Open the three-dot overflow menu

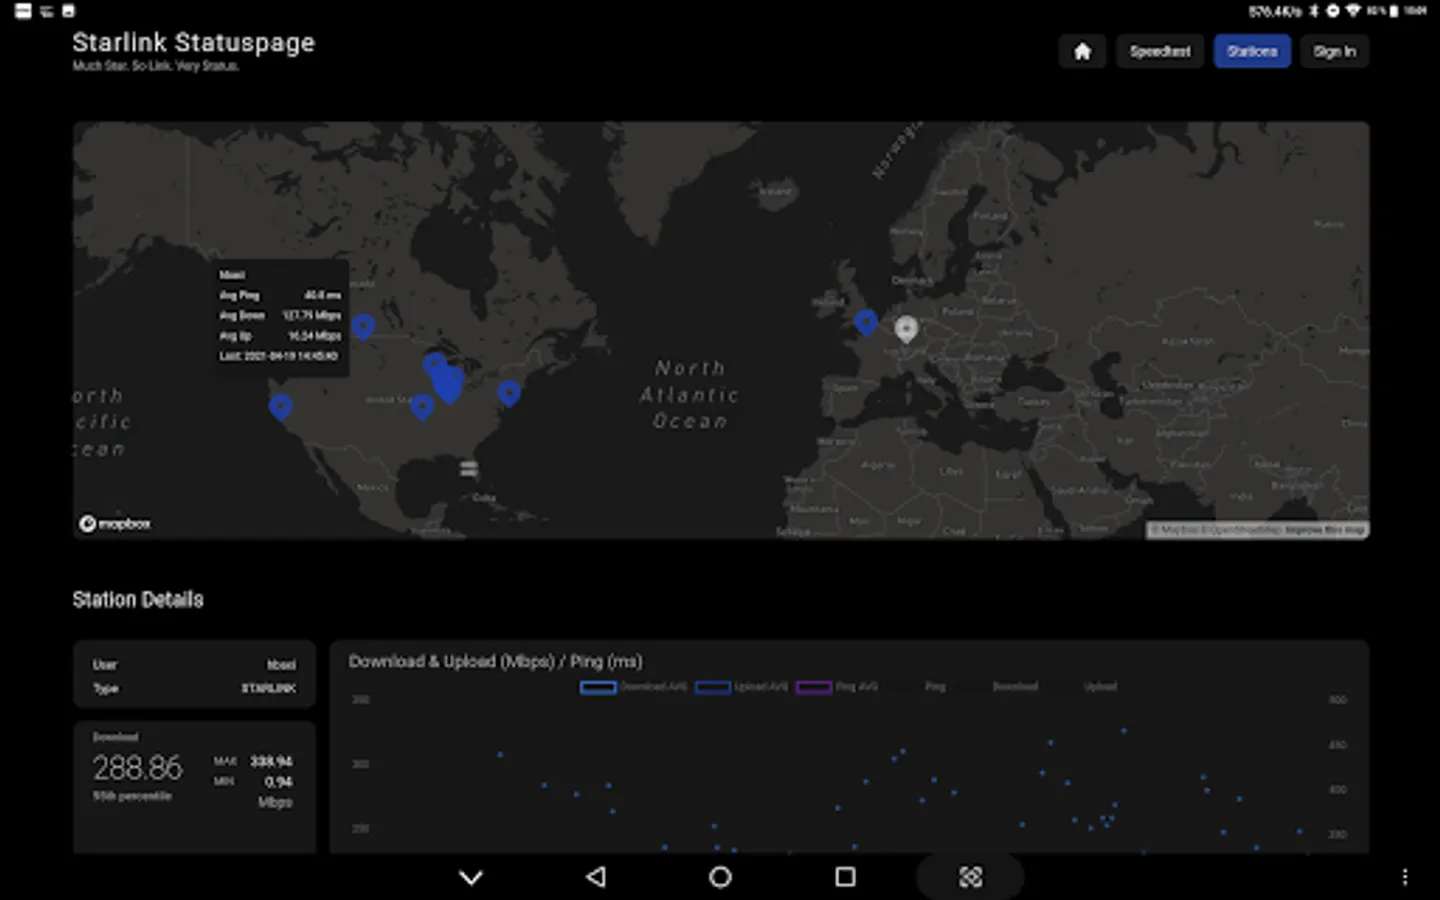point(1405,877)
